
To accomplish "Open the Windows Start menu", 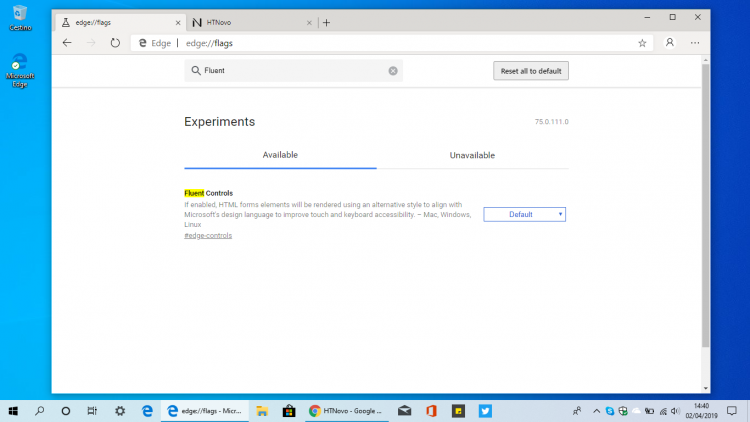I will click(13, 411).
